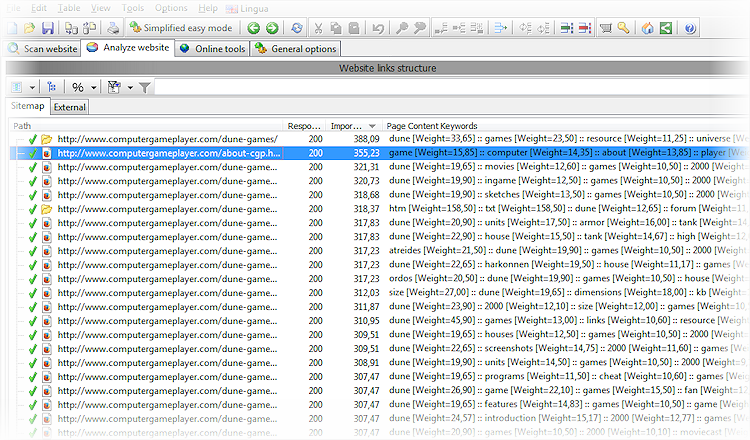Image resolution: width=750 pixels, height=440 pixels.
Task: Open the Options menu
Action: pyautogui.click(x=171, y=8)
